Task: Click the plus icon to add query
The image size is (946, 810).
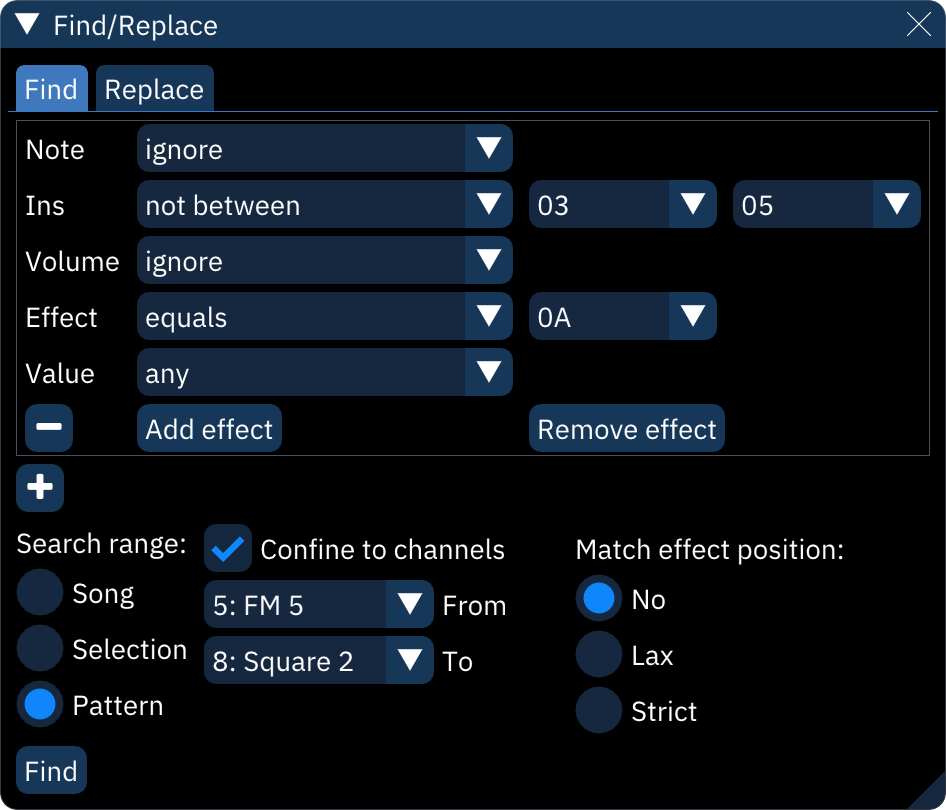Action: click(40, 487)
